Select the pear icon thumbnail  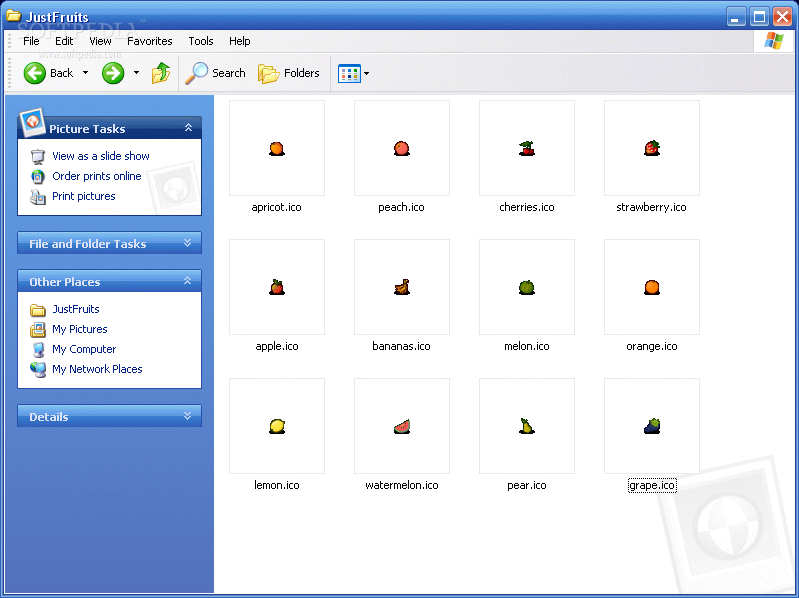(527, 426)
